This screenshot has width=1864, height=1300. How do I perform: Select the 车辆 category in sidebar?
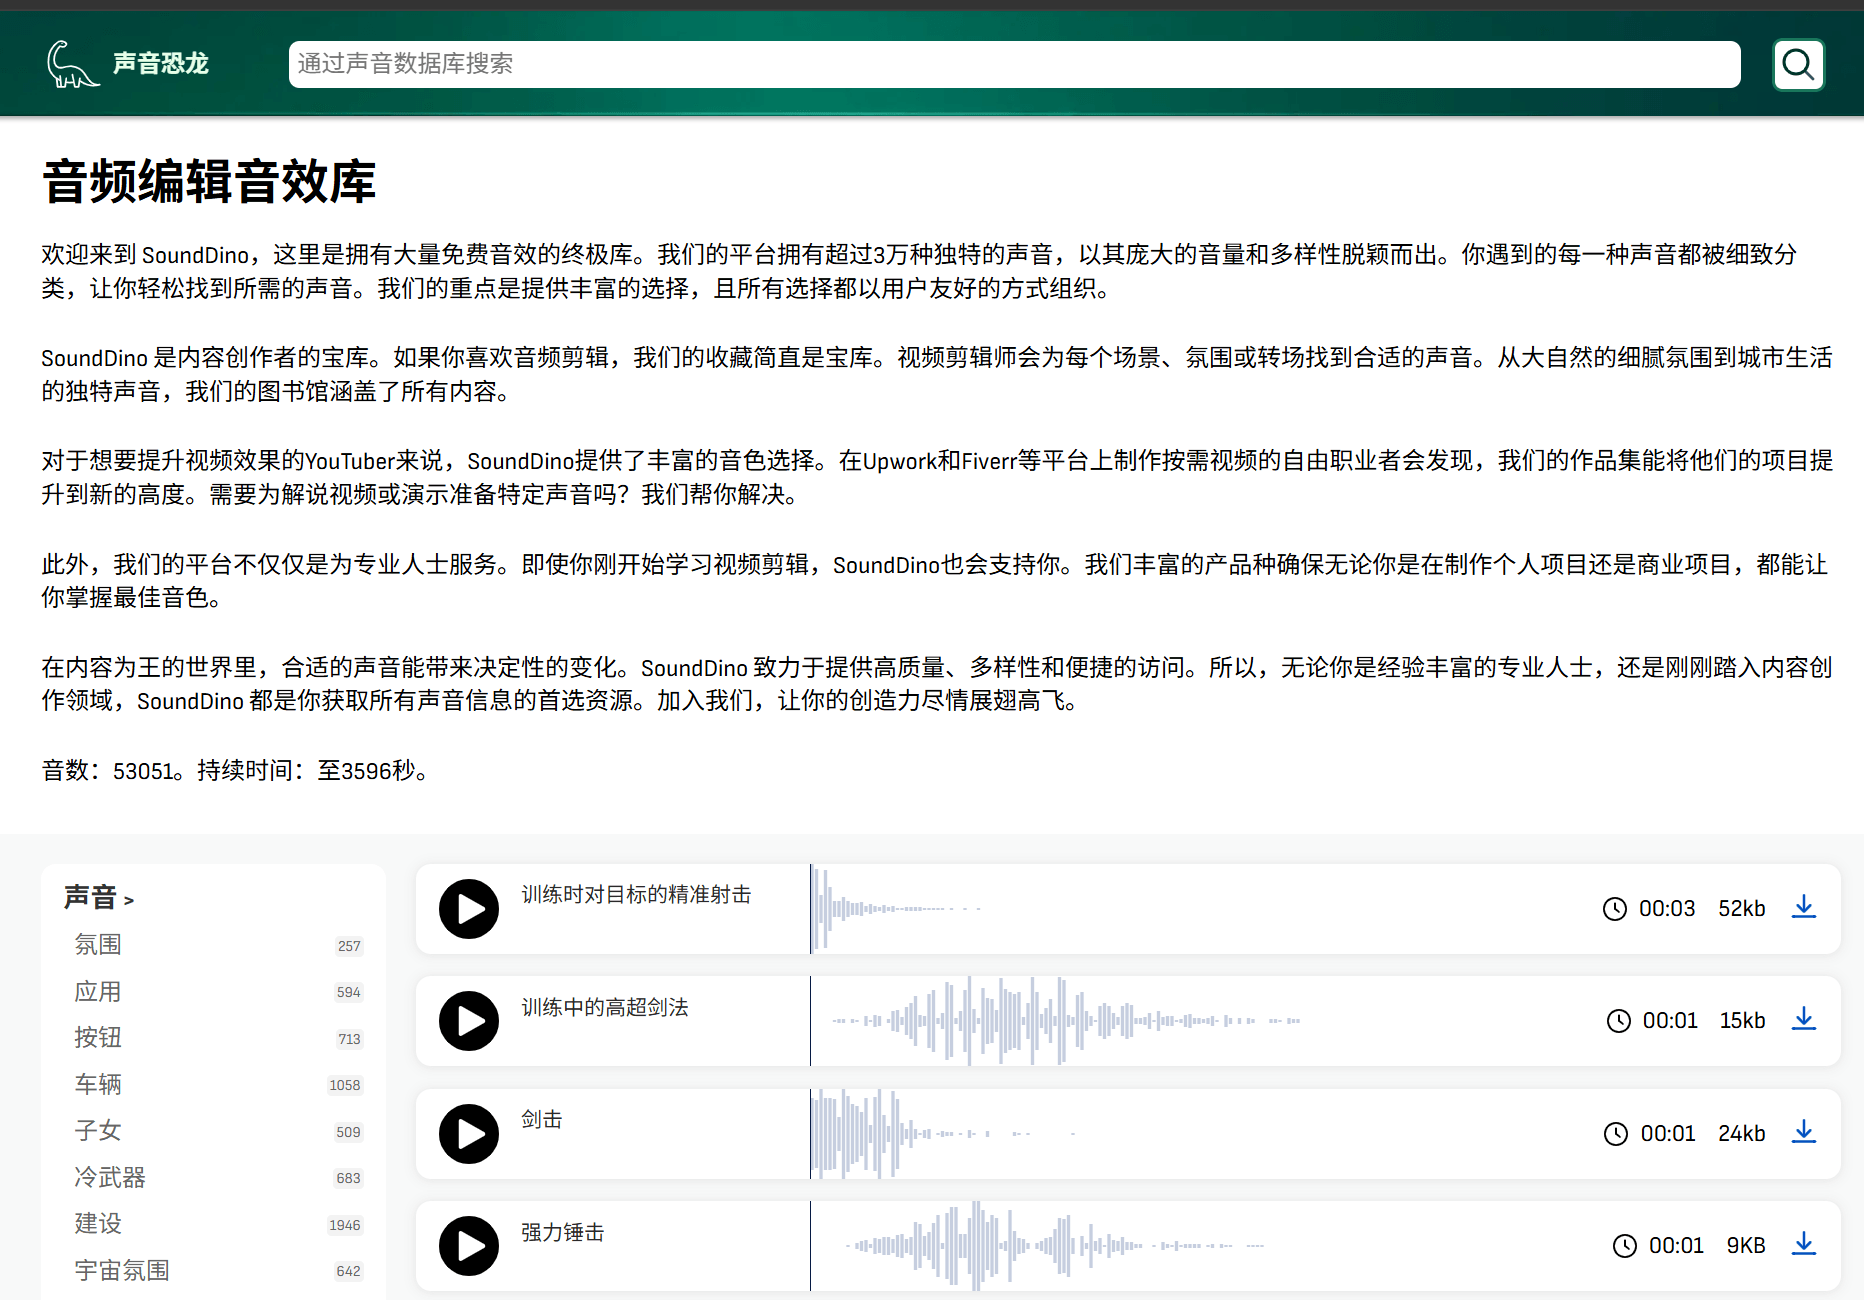coord(97,1084)
